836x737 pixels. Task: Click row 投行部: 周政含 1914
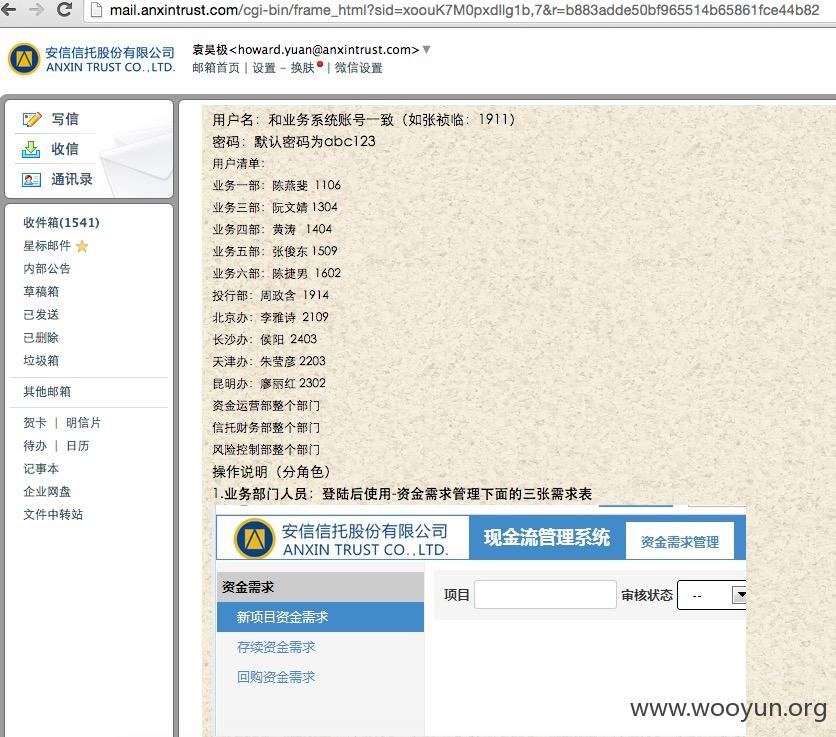(x=270, y=295)
